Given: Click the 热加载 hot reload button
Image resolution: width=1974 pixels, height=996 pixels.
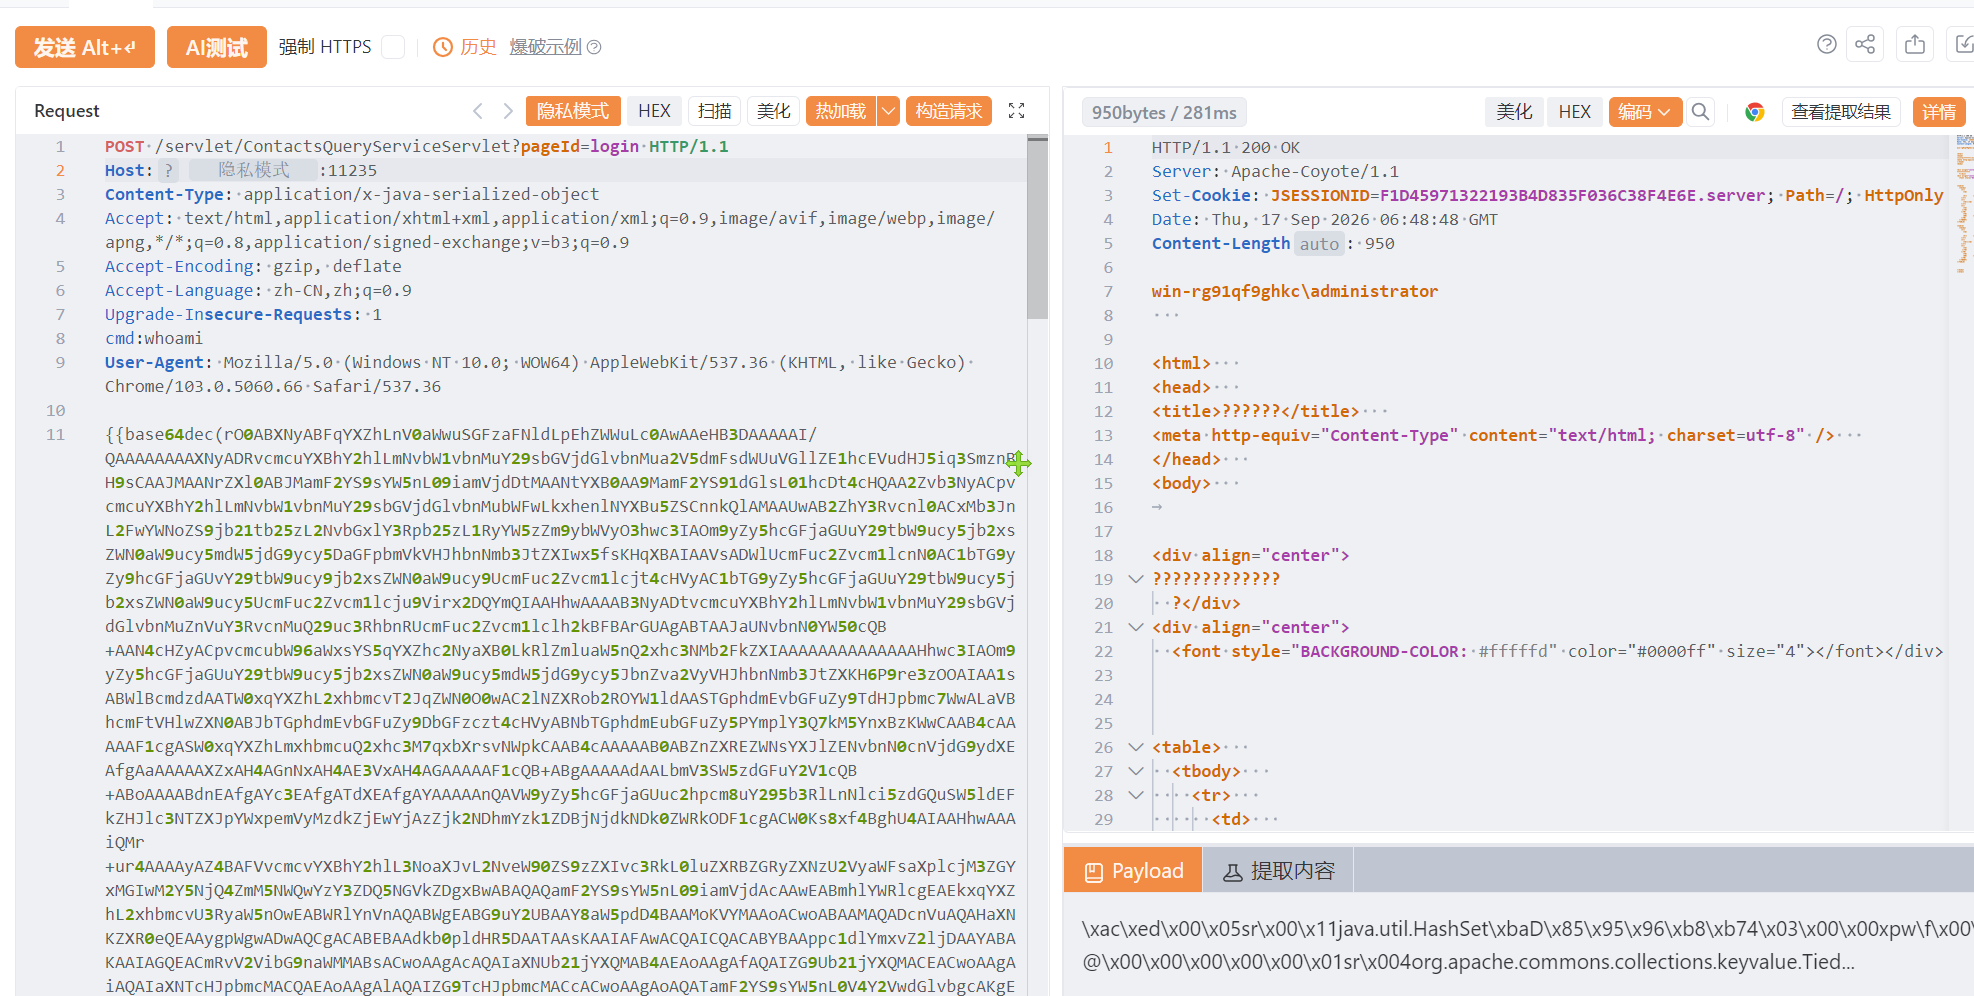Looking at the screenshot, I should (x=841, y=111).
